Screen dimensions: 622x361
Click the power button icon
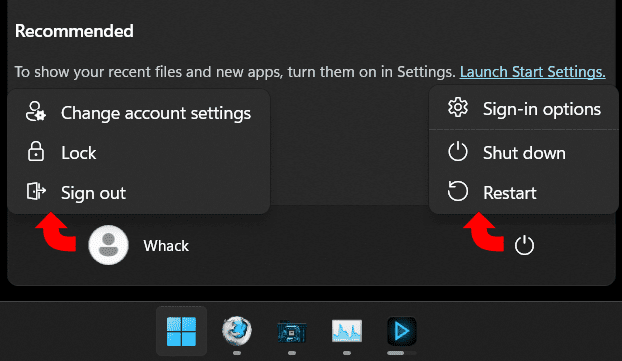pos(524,245)
